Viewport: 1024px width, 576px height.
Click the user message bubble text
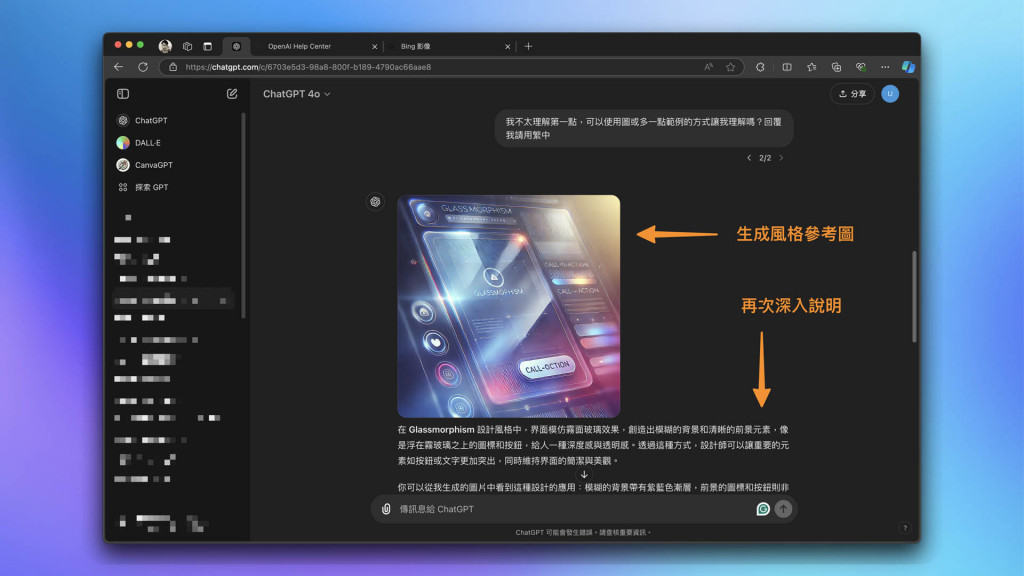coord(643,129)
